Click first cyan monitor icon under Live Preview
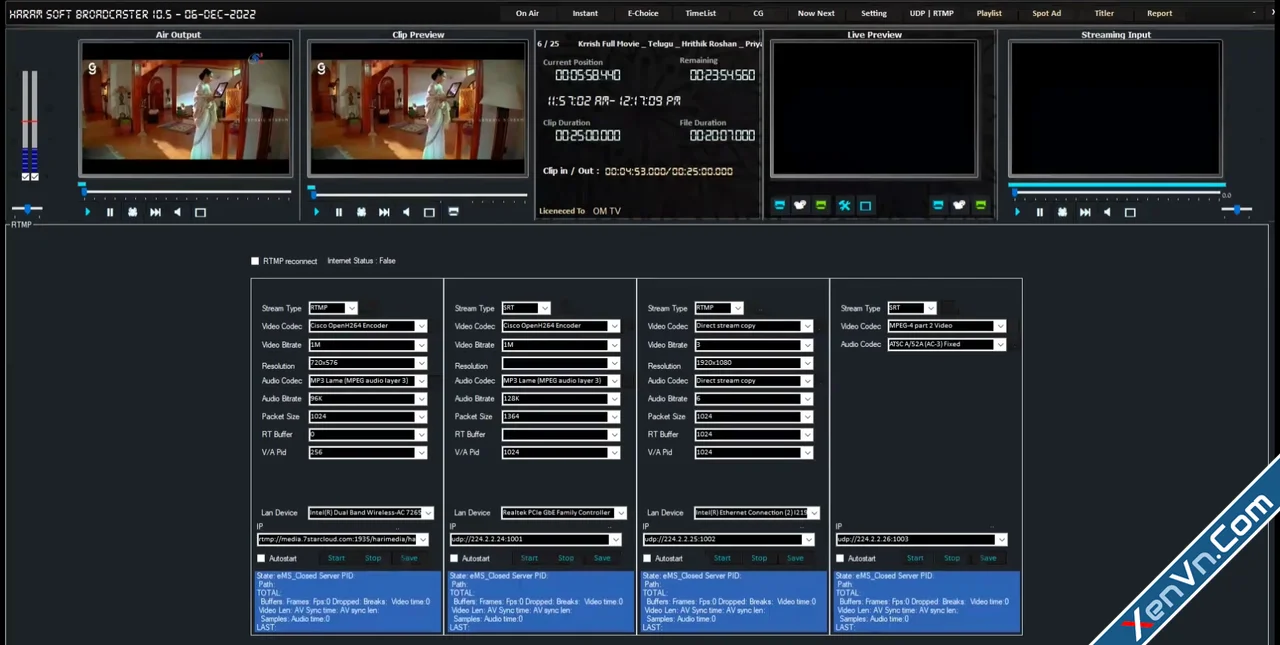 click(x=779, y=205)
